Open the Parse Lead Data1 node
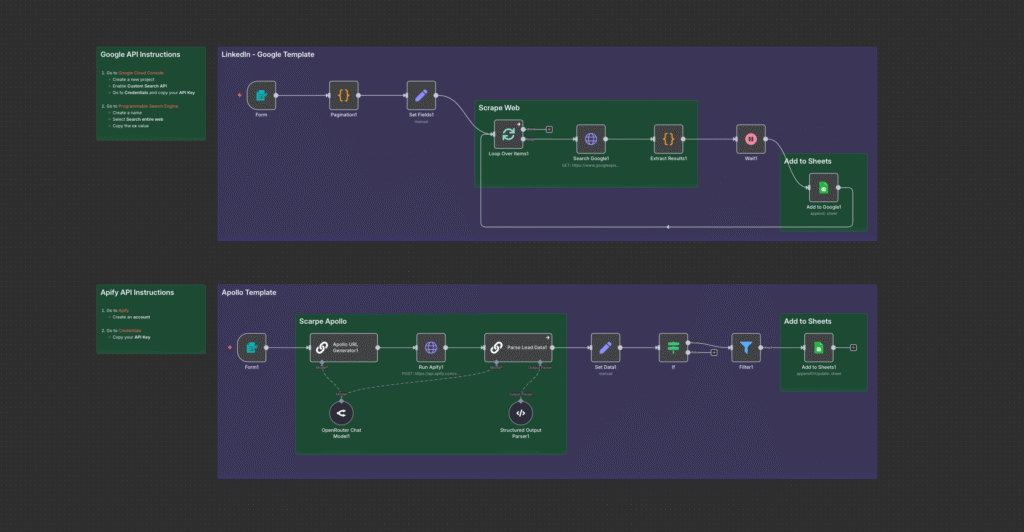 tap(517, 347)
